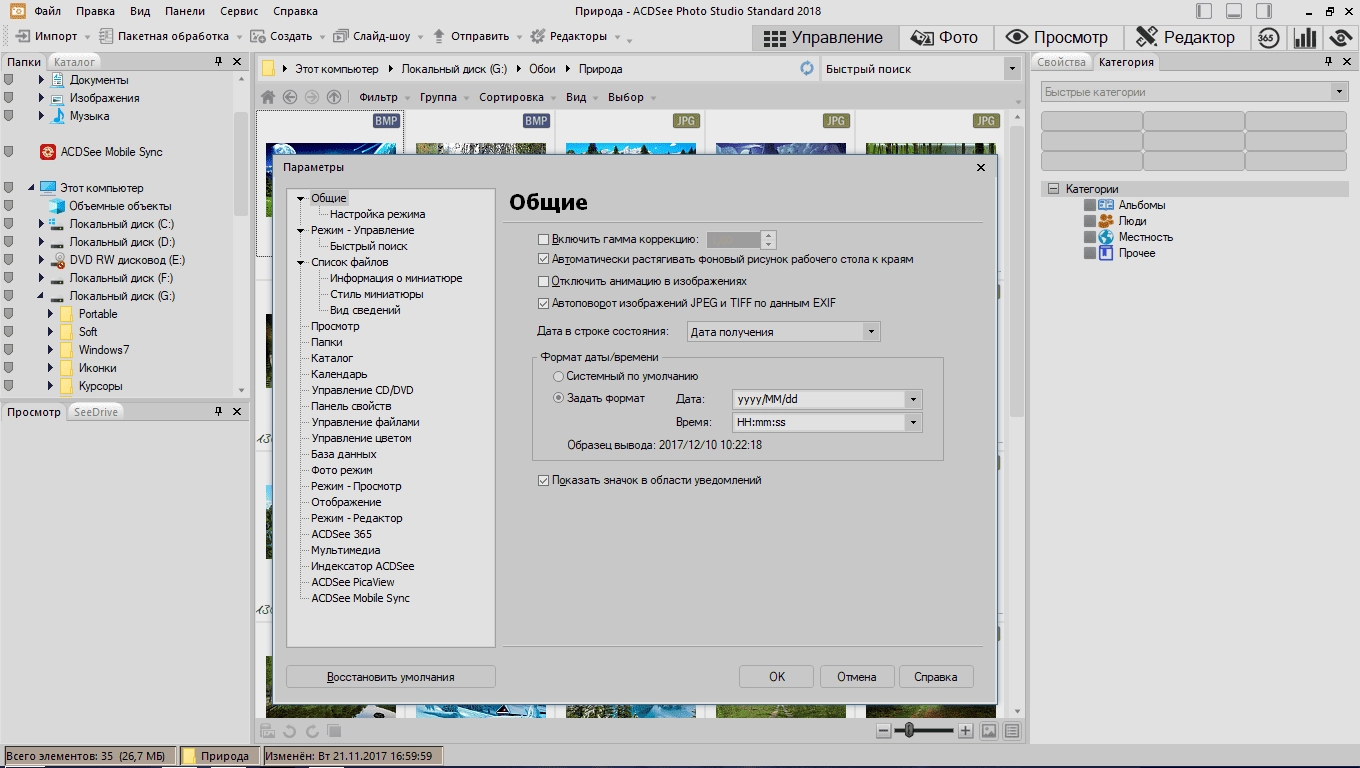Image resolution: width=1360 pixels, height=768 pixels.
Task: Toggle the Люди category checkbox
Action: click(1090, 221)
